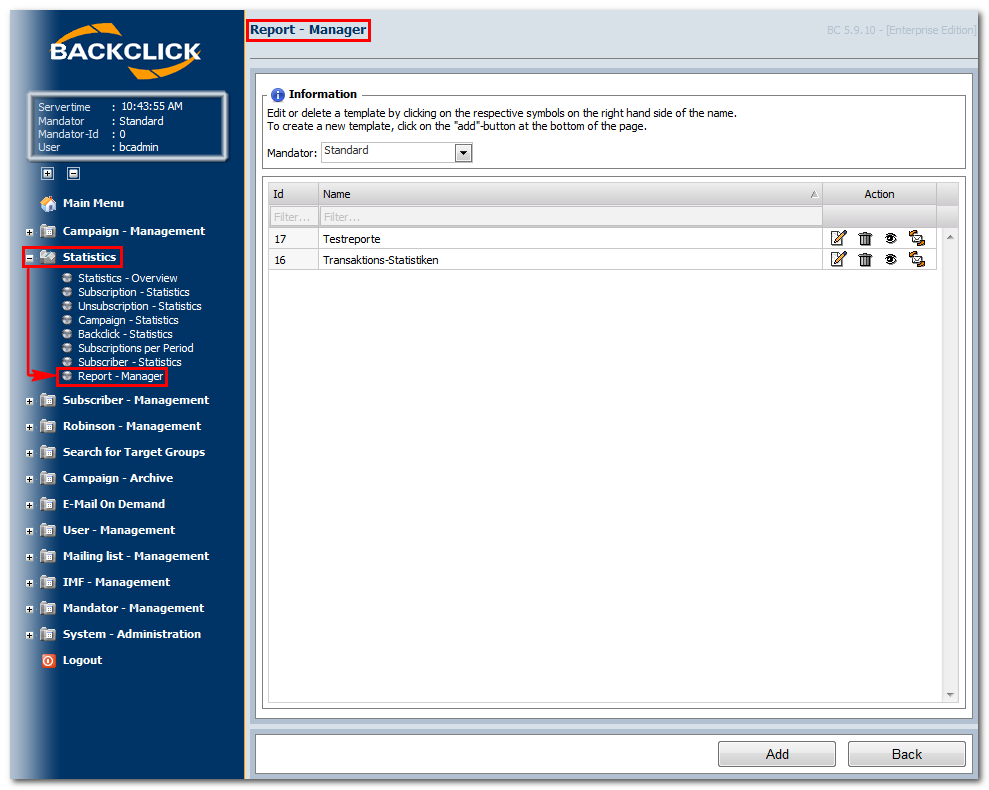Expand the Campaign - Management node
989x790 pixels.
coord(29,232)
